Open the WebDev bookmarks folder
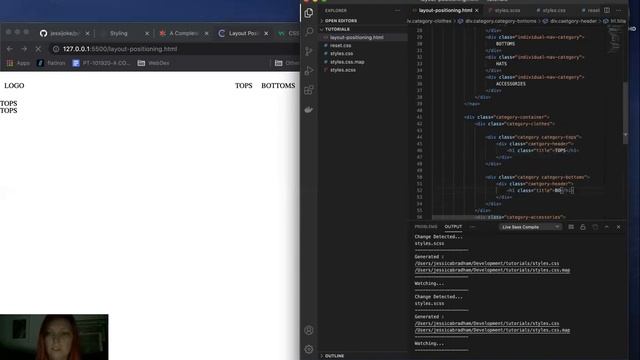Image resolution: width=640 pixels, height=360 pixels. click(x=153, y=63)
